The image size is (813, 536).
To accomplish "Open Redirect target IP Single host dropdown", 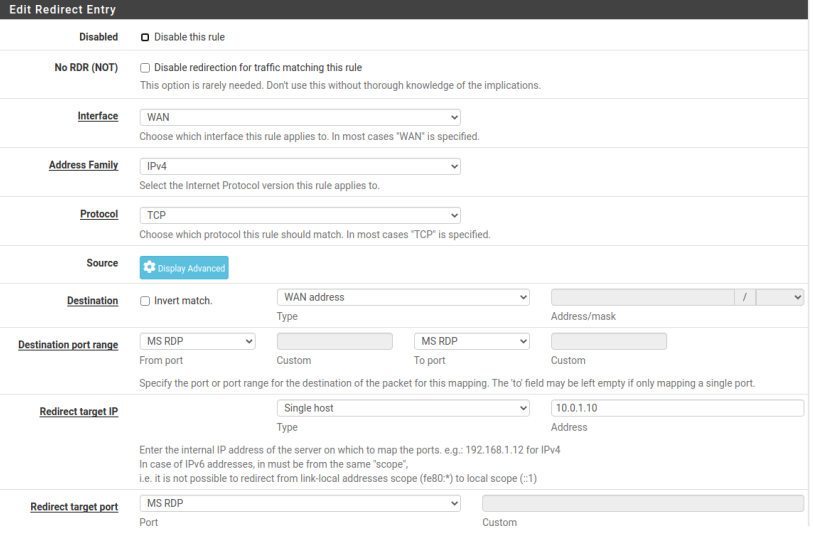I will pos(403,408).
